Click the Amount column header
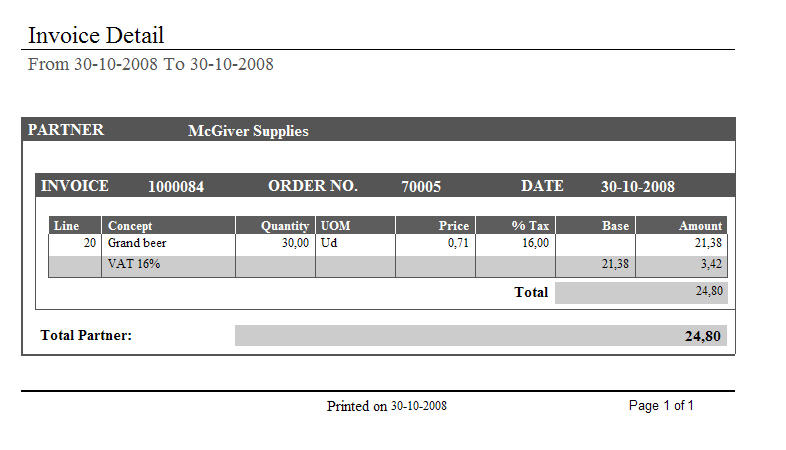This screenshot has width=786, height=450. click(700, 226)
